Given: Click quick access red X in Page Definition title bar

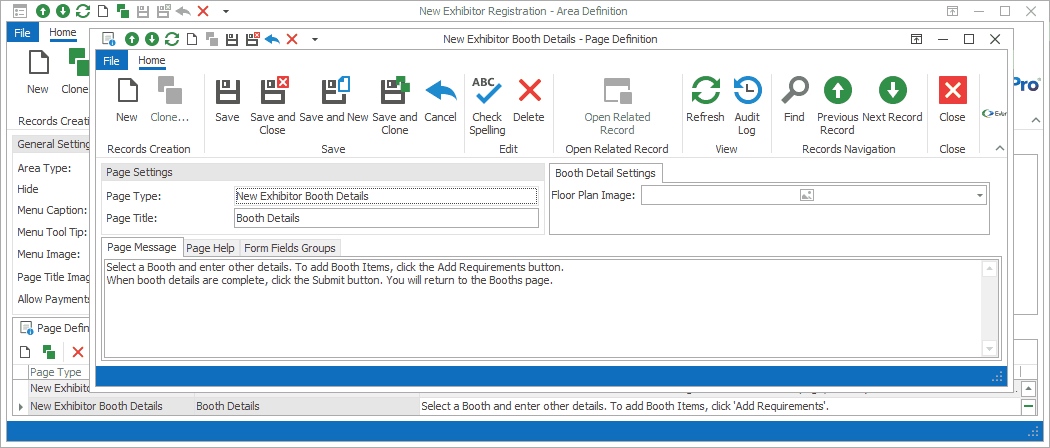Looking at the screenshot, I should pyautogui.click(x=292, y=40).
